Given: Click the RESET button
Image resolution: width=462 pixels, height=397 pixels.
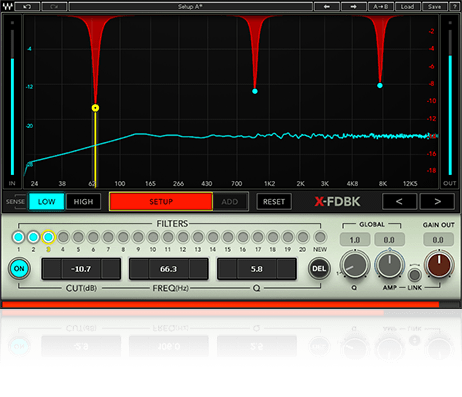Looking at the screenshot, I should 274,202.
